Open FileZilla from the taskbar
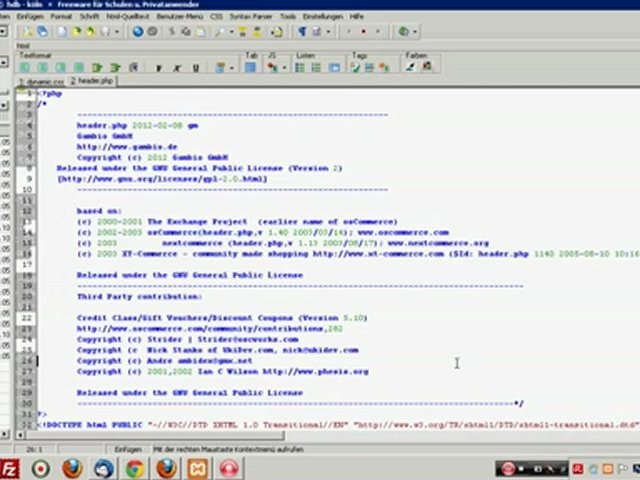Screen dimensions: 640x480 [9, 468]
